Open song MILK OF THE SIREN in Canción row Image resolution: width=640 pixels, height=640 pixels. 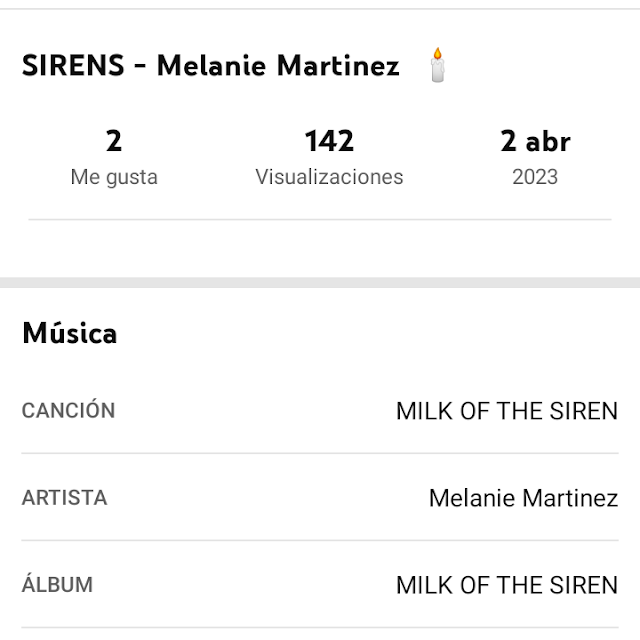[x=507, y=410]
